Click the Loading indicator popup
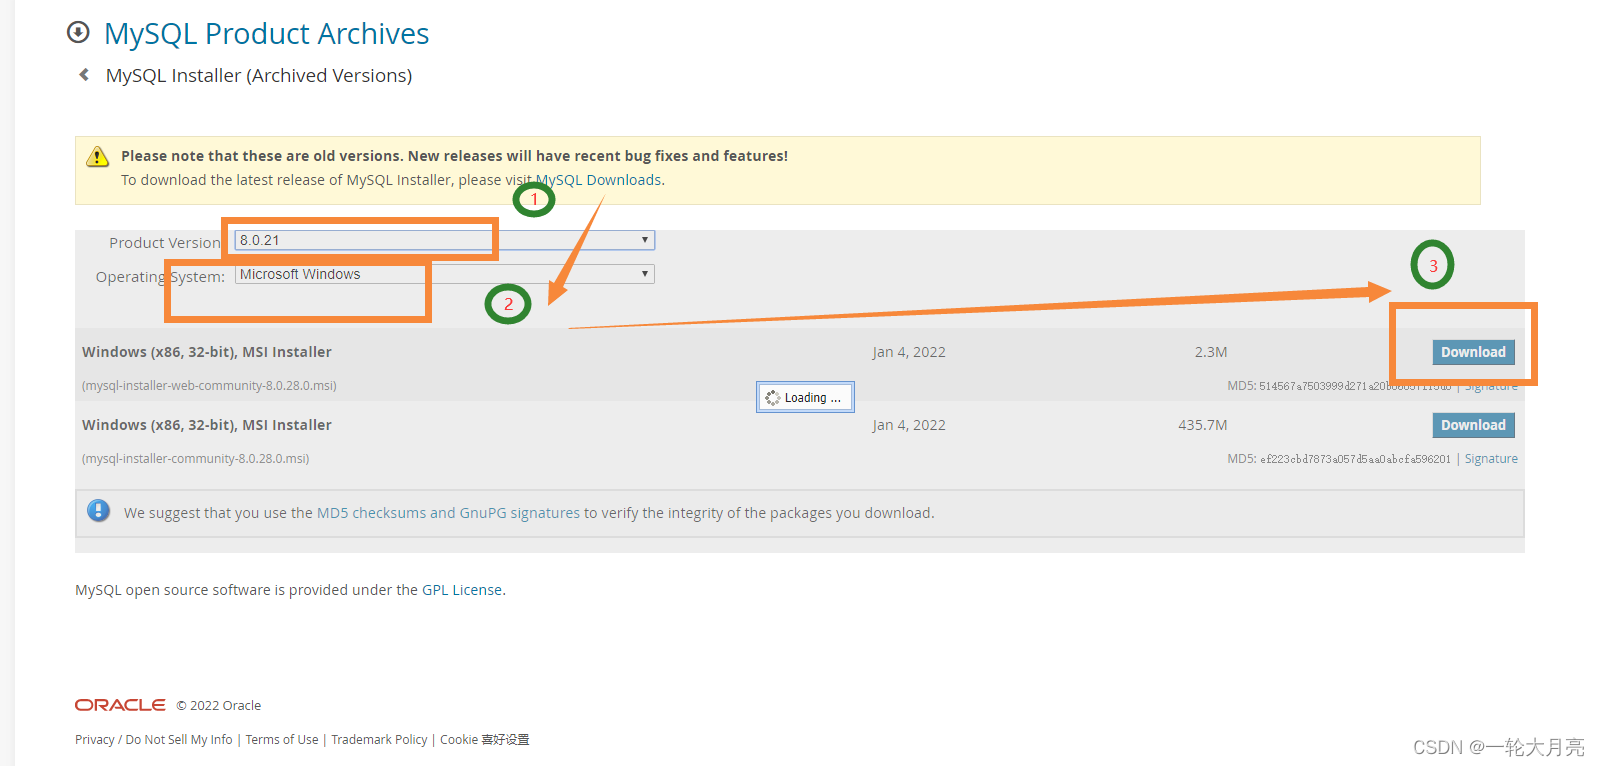The height and width of the screenshot is (766, 1599). 805,397
